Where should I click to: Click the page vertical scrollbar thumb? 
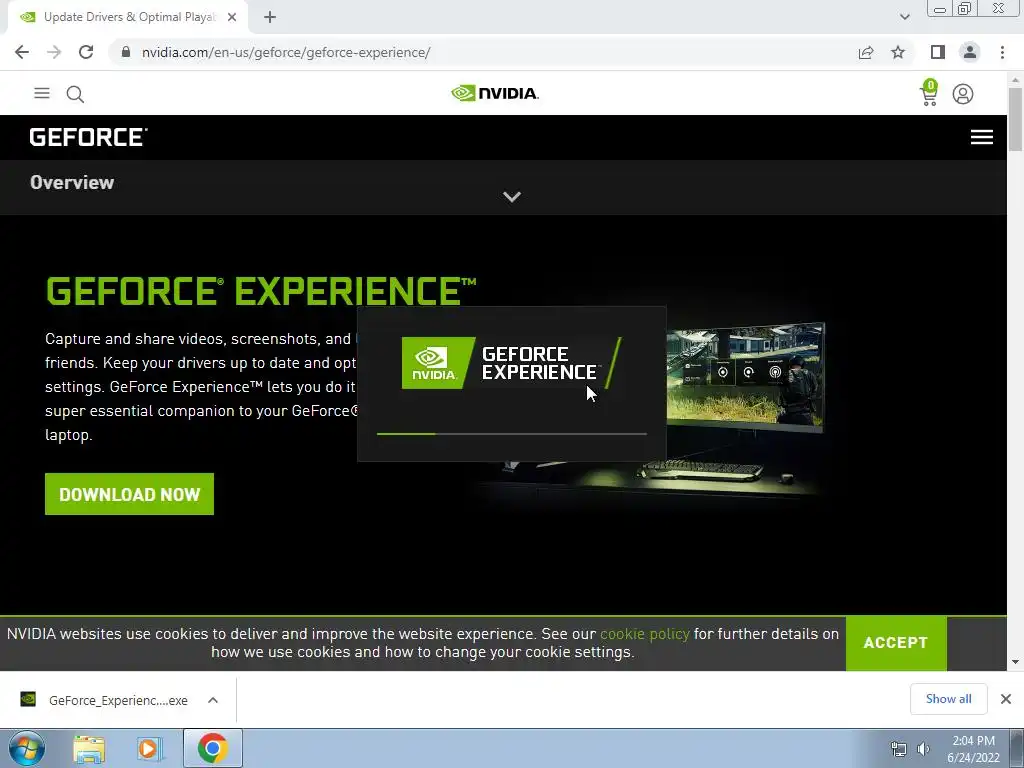1015,118
